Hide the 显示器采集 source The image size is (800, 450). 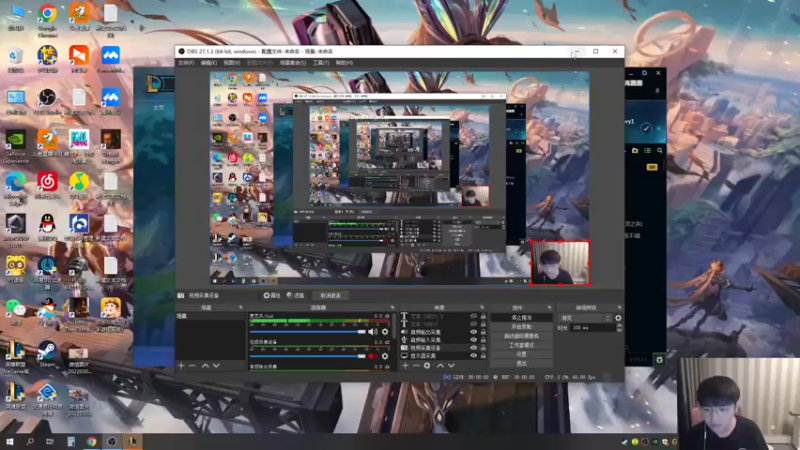(473, 356)
